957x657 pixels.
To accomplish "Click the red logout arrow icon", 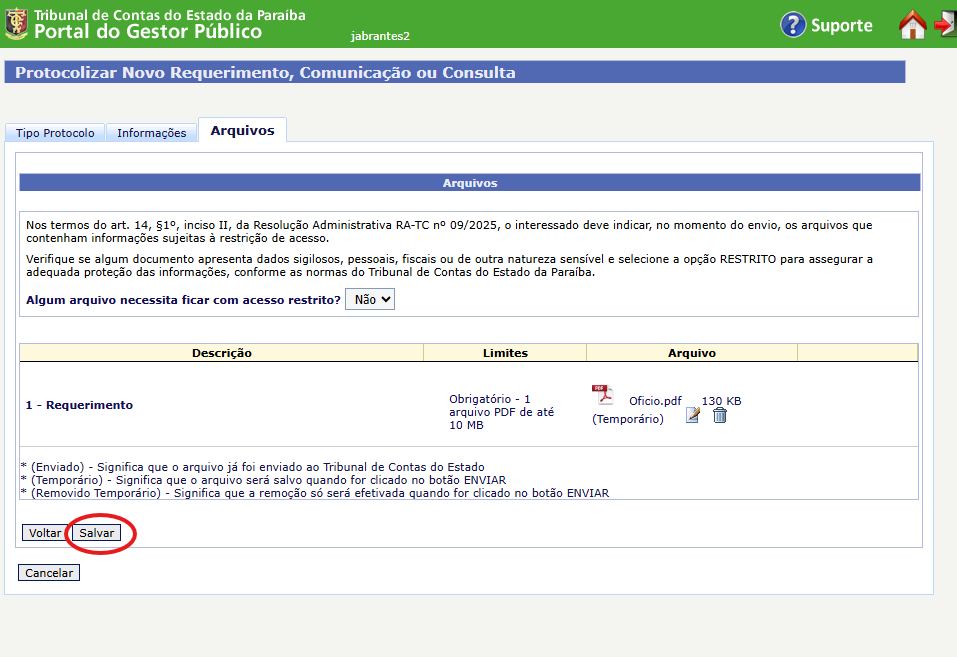I will point(945,24).
